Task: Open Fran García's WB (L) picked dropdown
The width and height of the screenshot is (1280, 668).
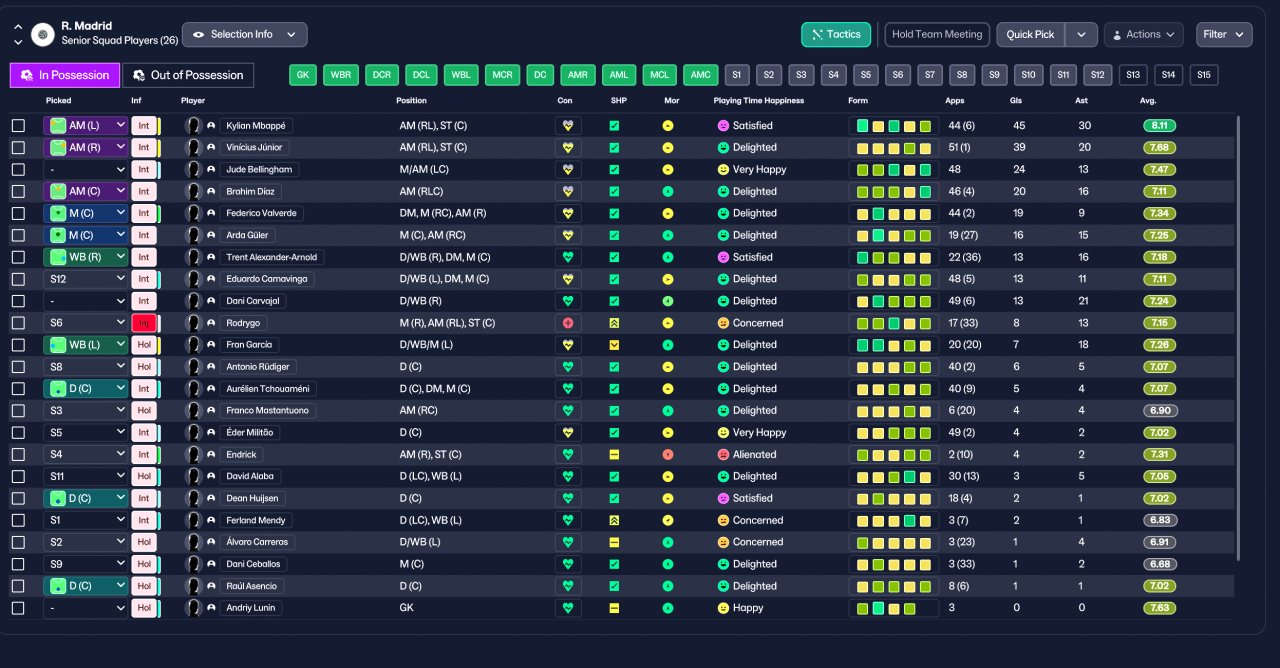Action: coord(86,345)
